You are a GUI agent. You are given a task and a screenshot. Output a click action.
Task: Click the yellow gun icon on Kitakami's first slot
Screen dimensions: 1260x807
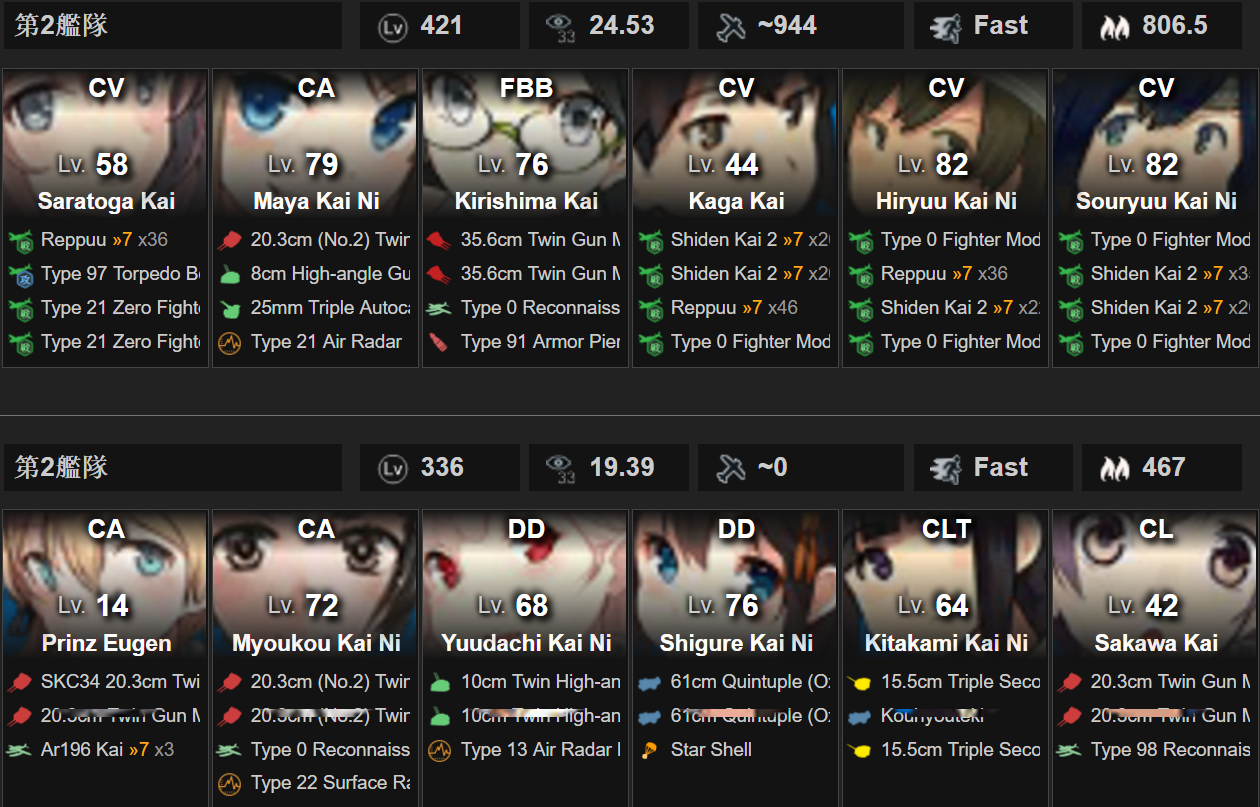coord(860,682)
